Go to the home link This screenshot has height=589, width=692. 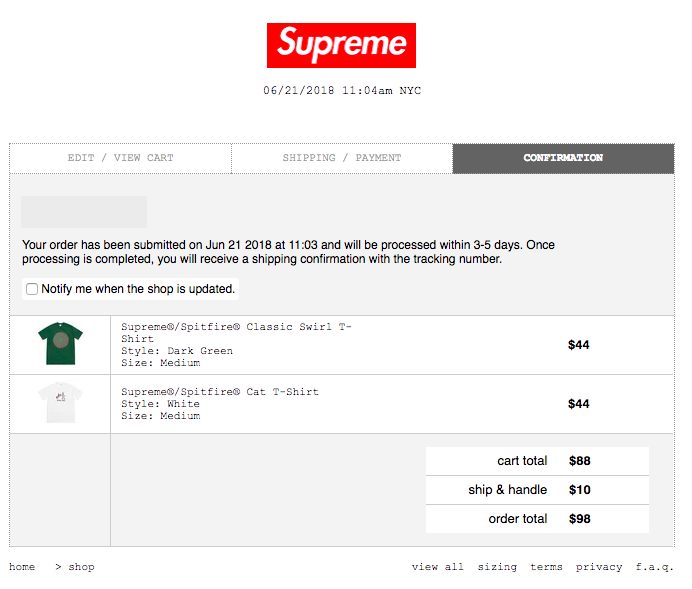tap(22, 566)
